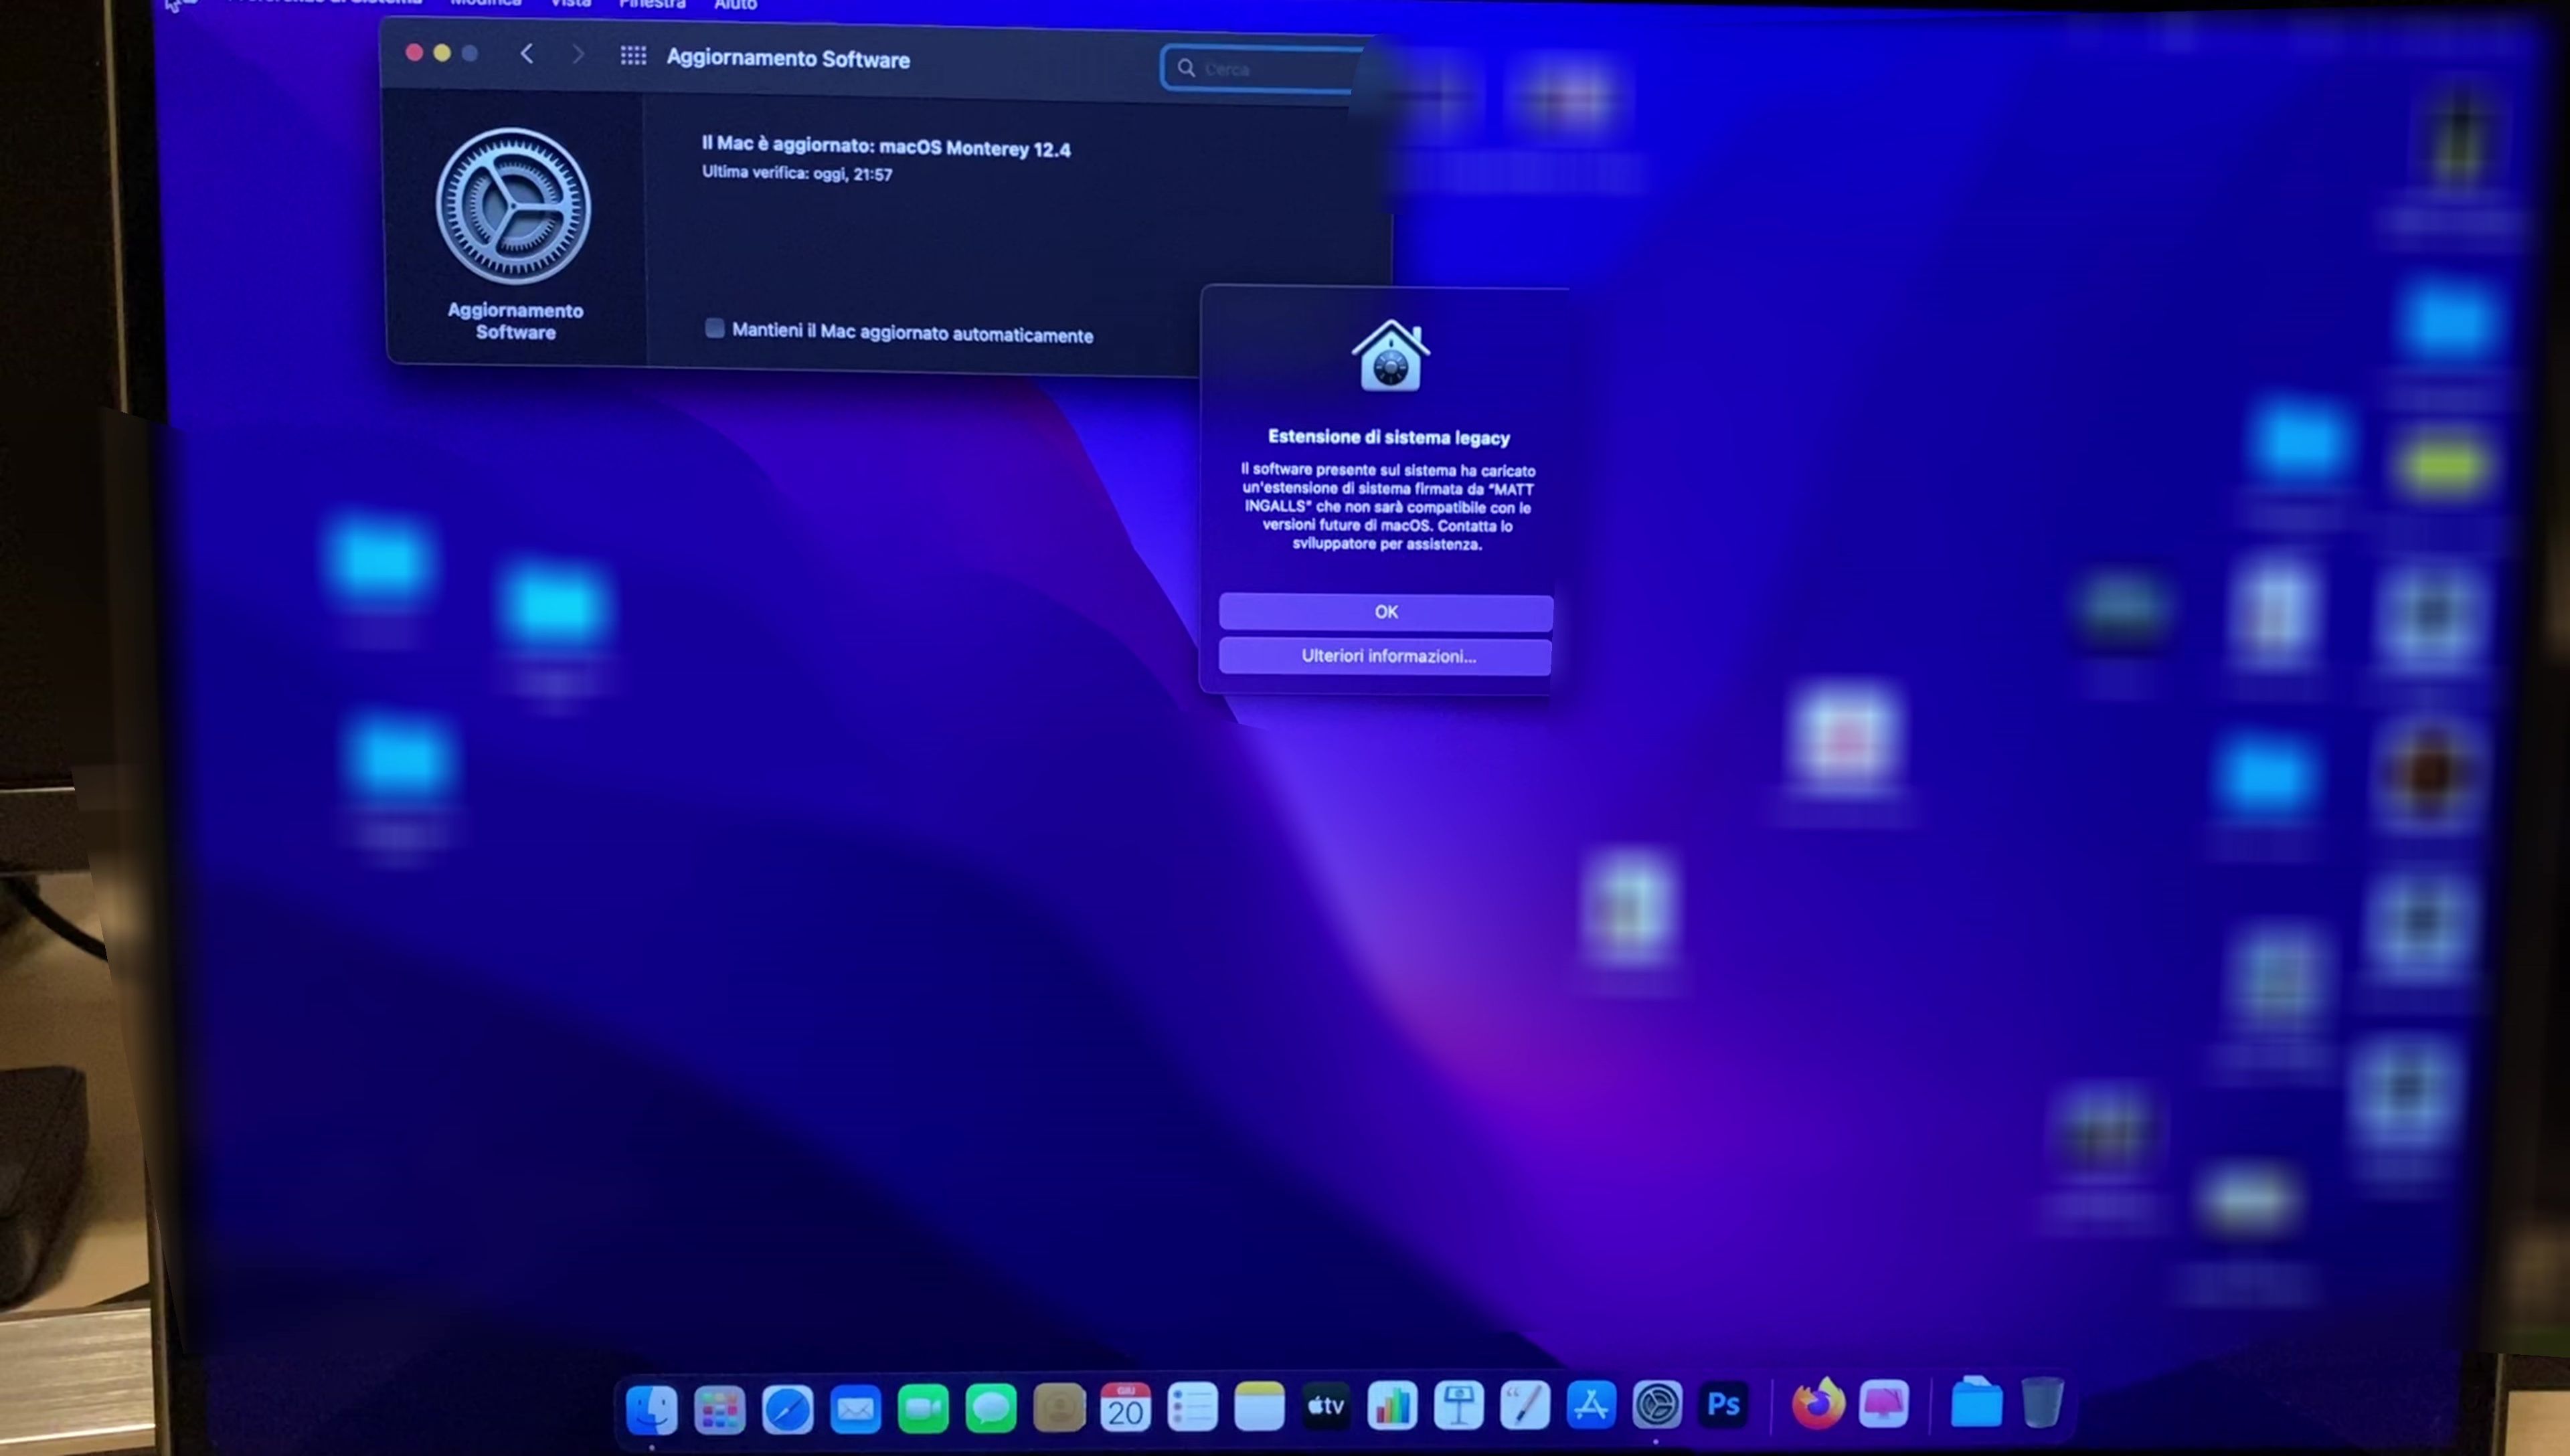2570x1456 pixels.
Task: Open Keynote from the Dock
Action: (1459, 1406)
